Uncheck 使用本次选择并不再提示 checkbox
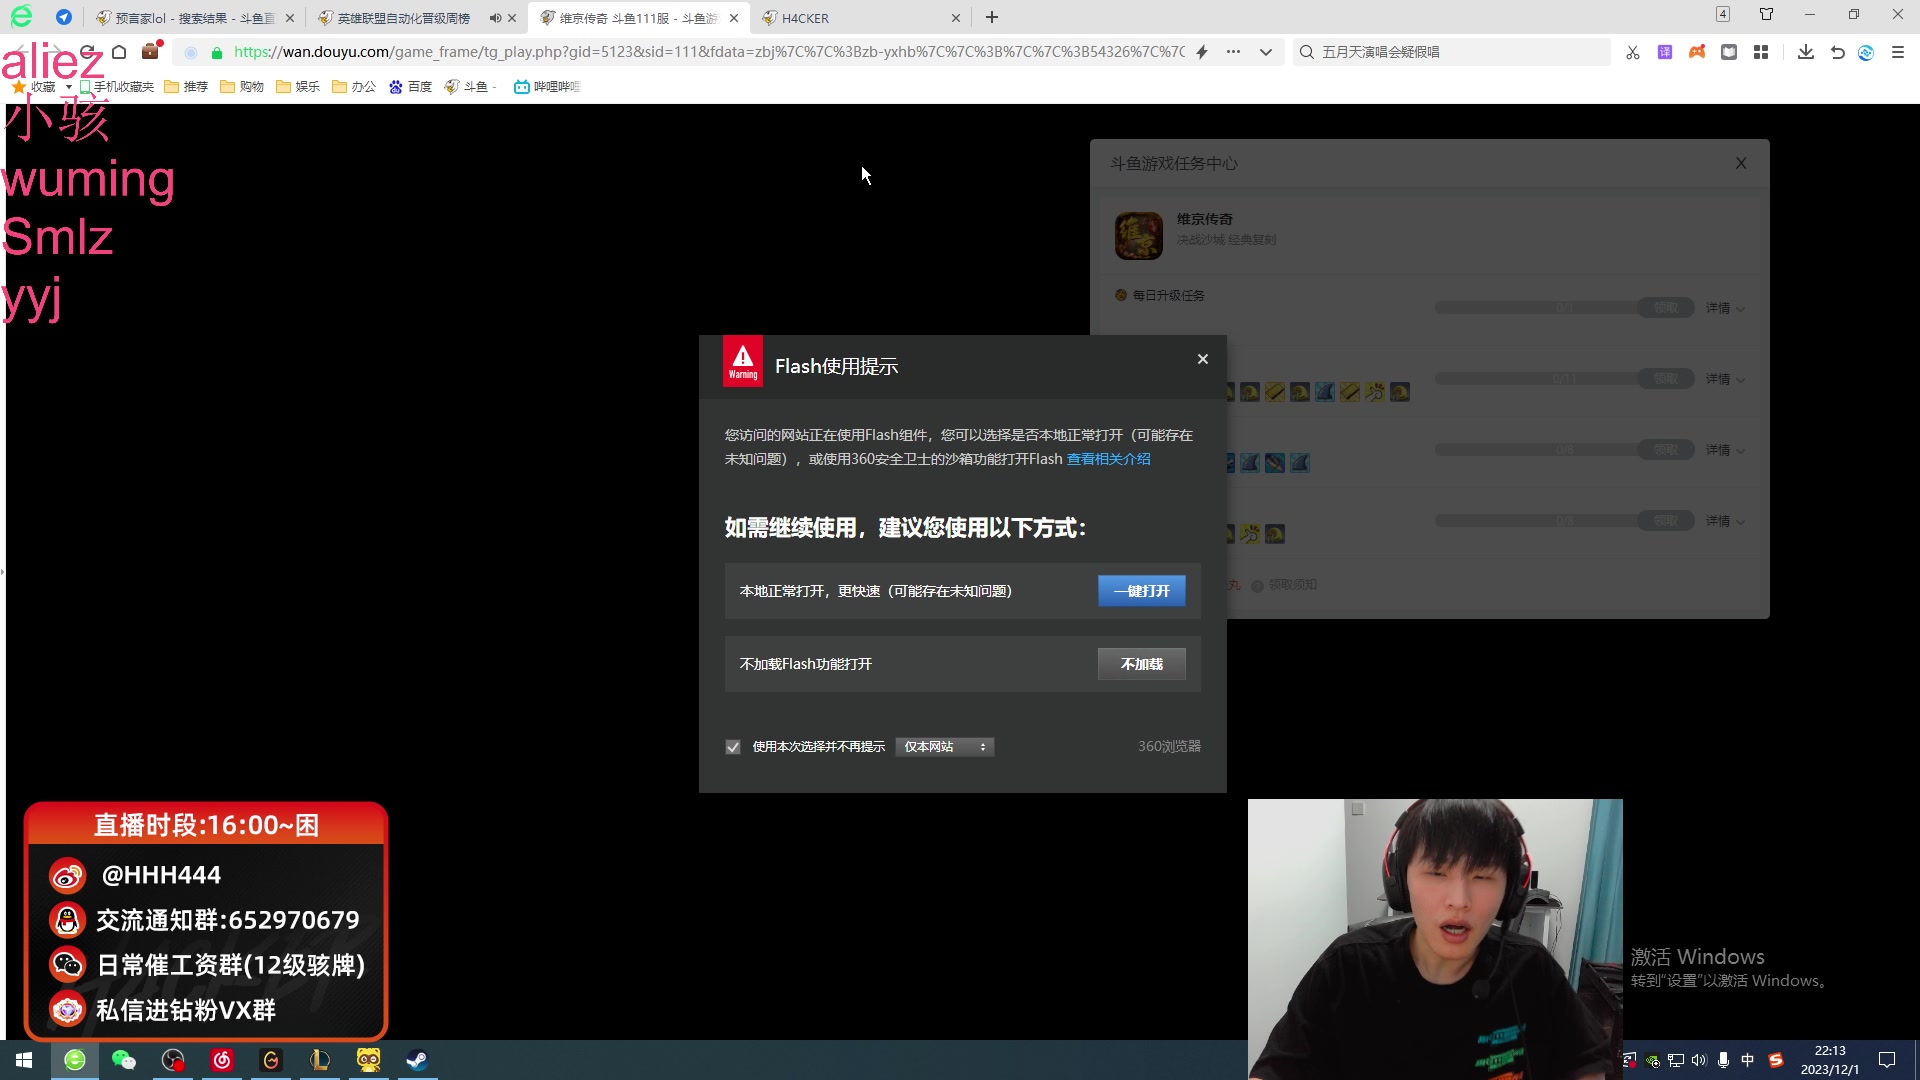Screen dimensions: 1920x1080 733,747
